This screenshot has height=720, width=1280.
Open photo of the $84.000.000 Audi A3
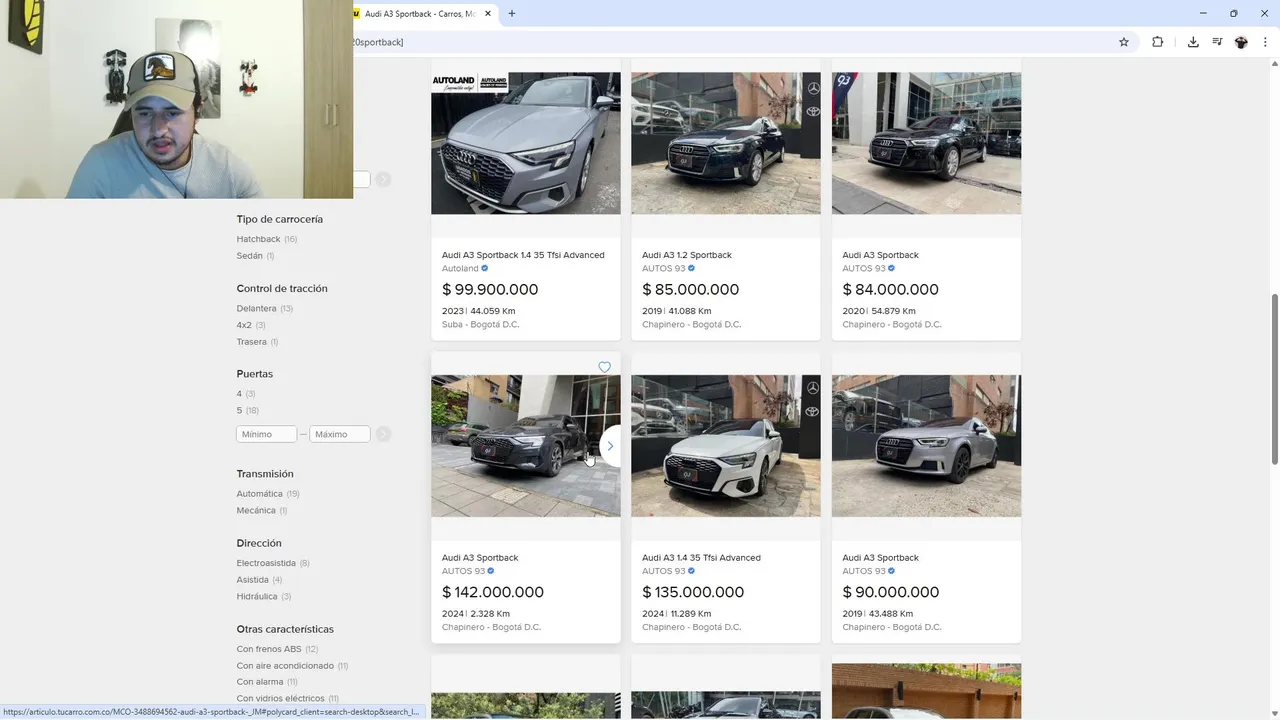coord(926,143)
